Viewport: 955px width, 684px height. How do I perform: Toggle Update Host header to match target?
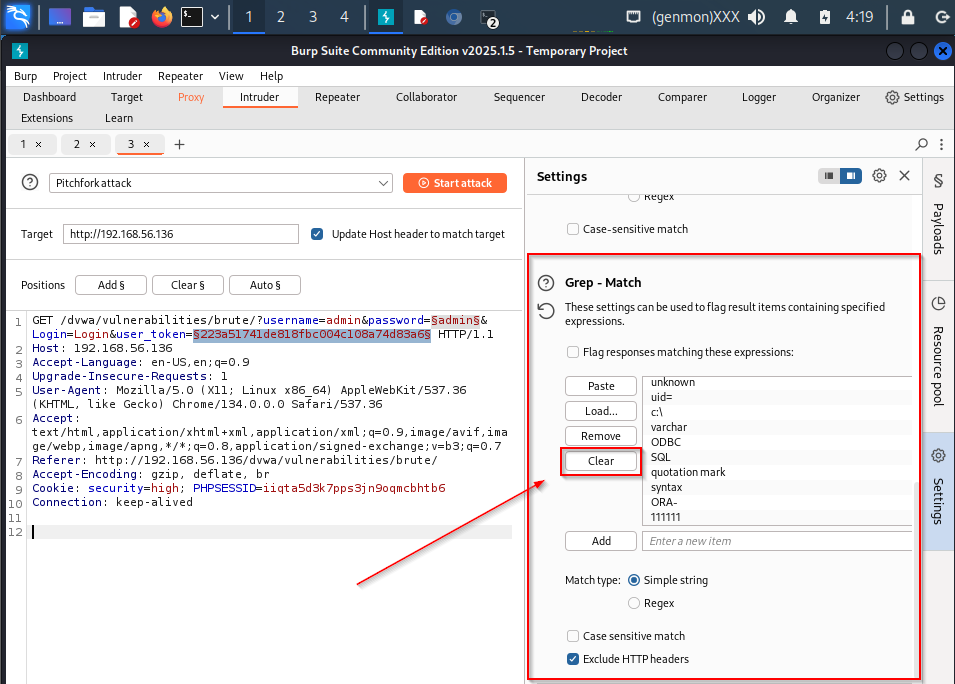[317, 234]
